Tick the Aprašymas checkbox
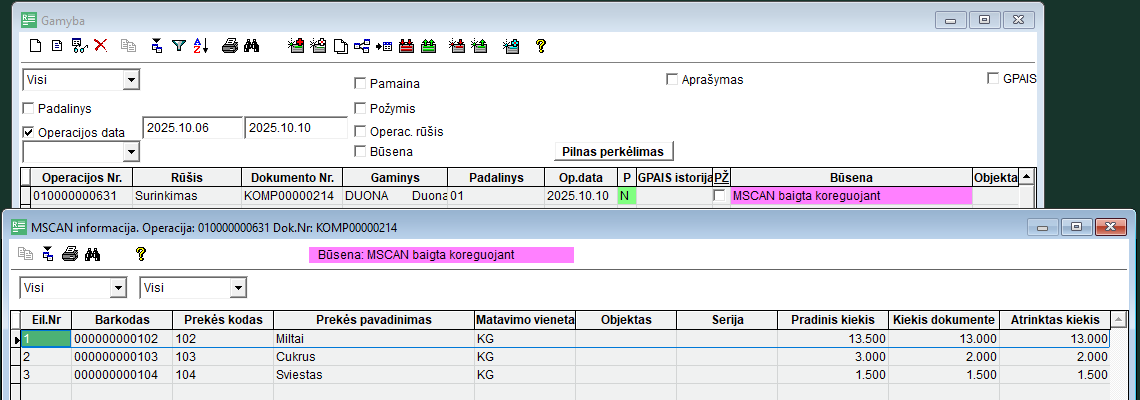Viewport: 1140px width, 400px height. [673, 79]
